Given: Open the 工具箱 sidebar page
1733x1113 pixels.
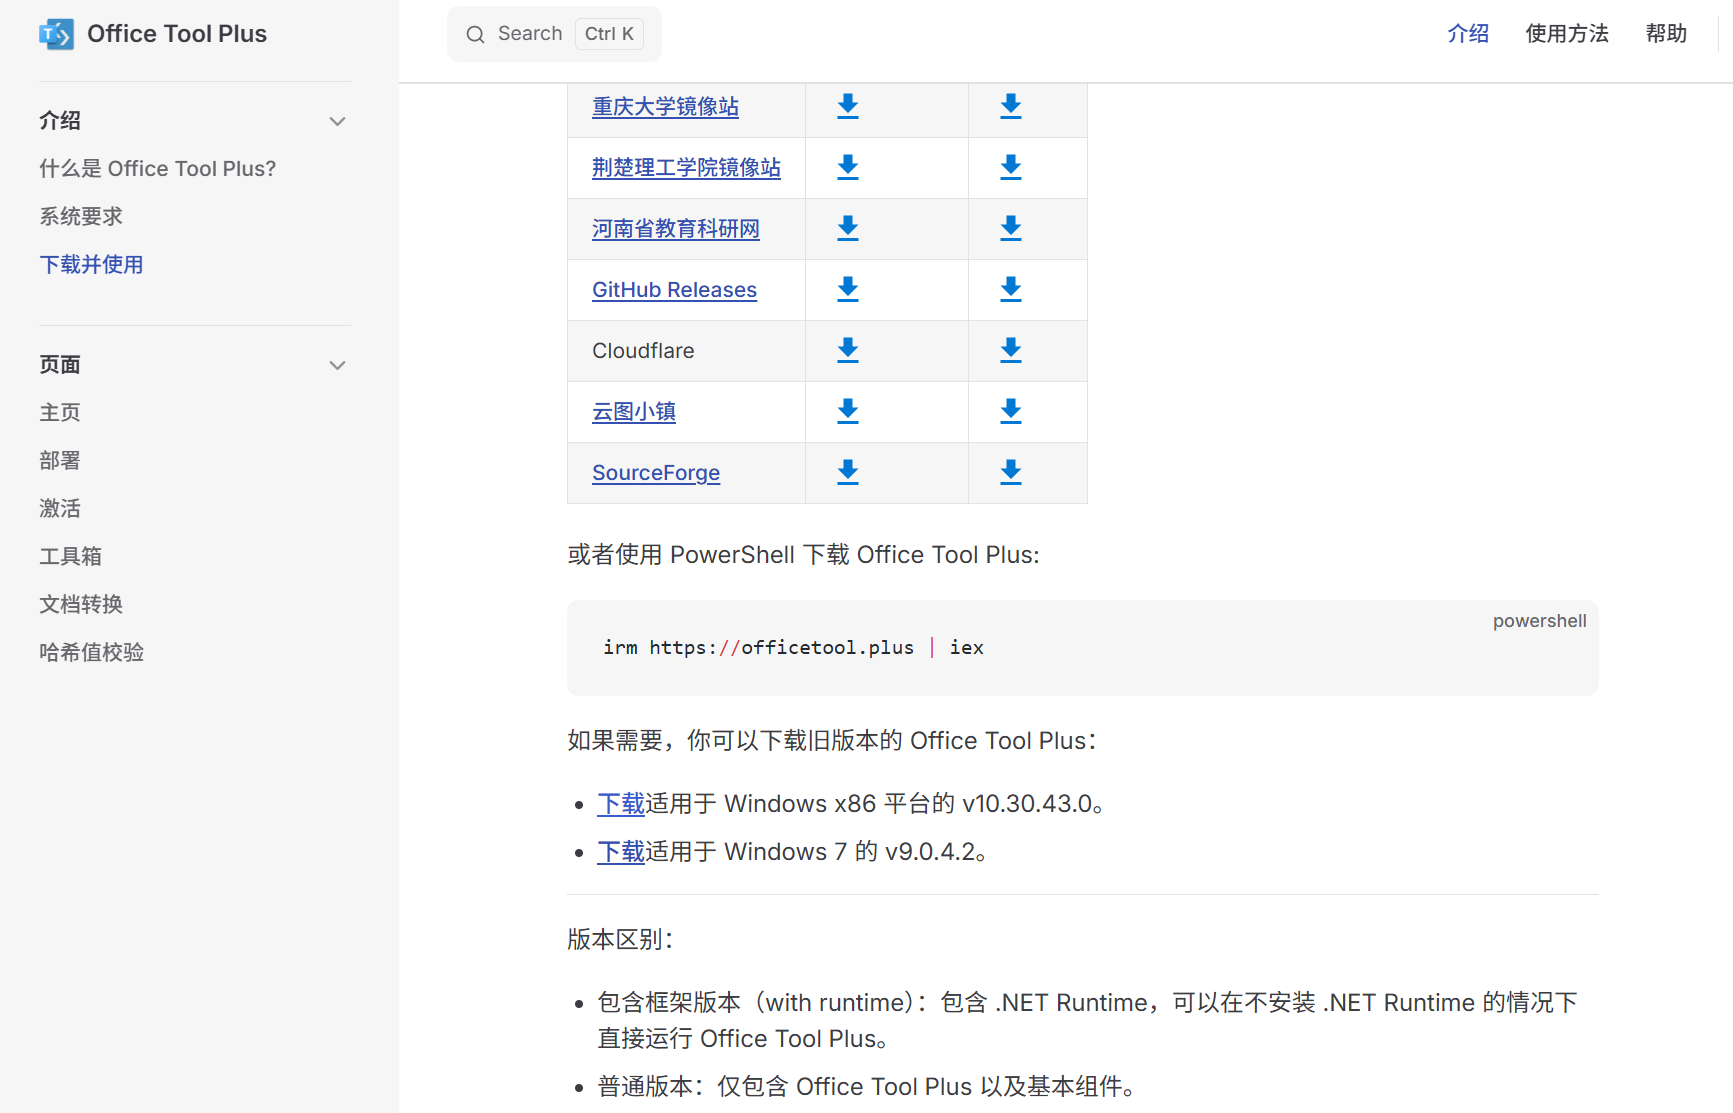Looking at the screenshot, I should [x=70, y=557].
